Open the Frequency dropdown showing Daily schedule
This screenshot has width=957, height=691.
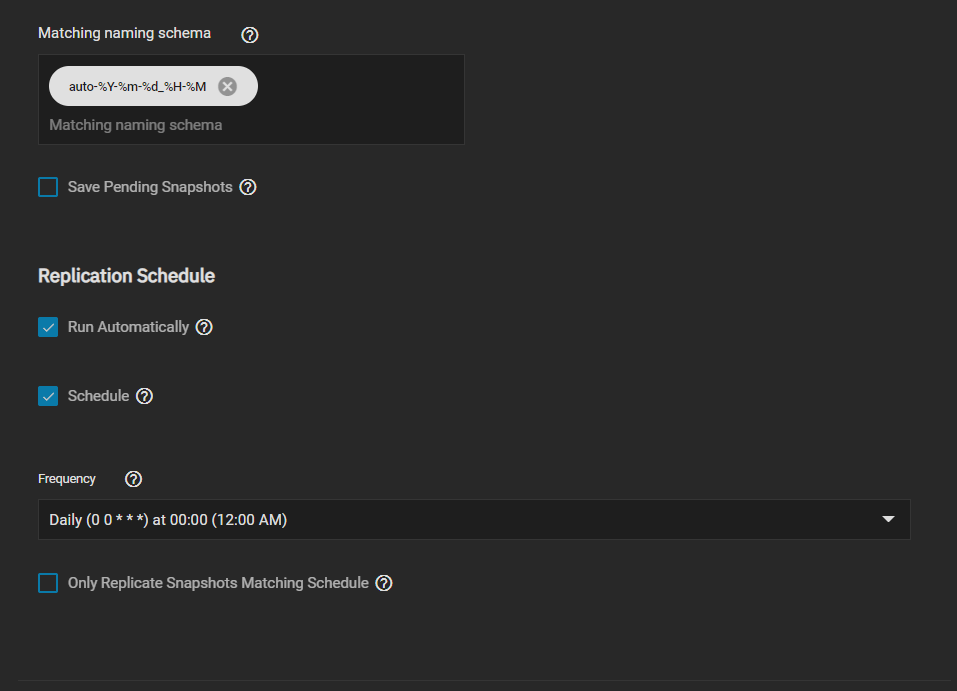point(460,520)
